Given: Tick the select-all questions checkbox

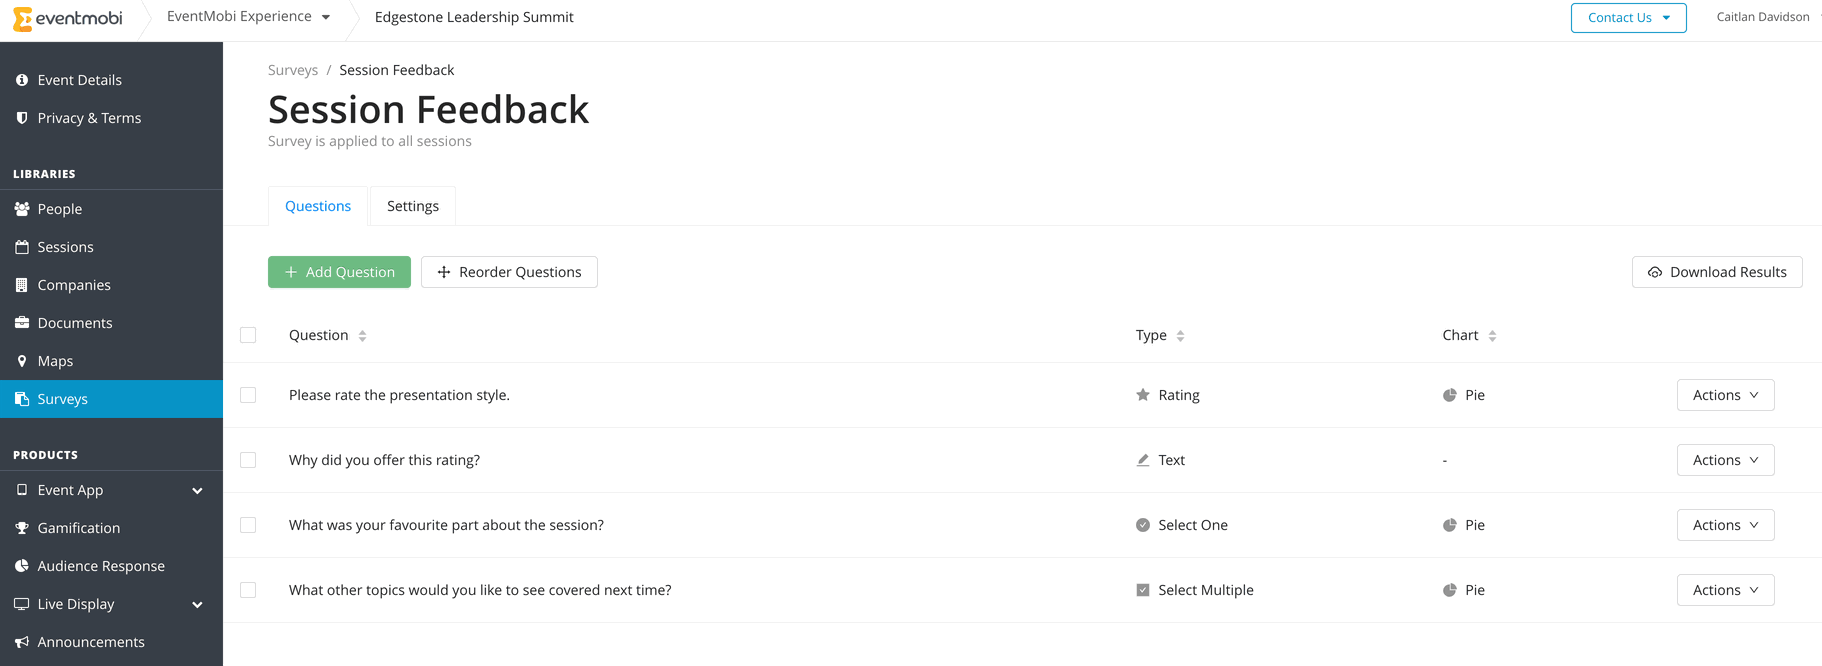Looking at the screenshot, I should (x=248, y=335).
